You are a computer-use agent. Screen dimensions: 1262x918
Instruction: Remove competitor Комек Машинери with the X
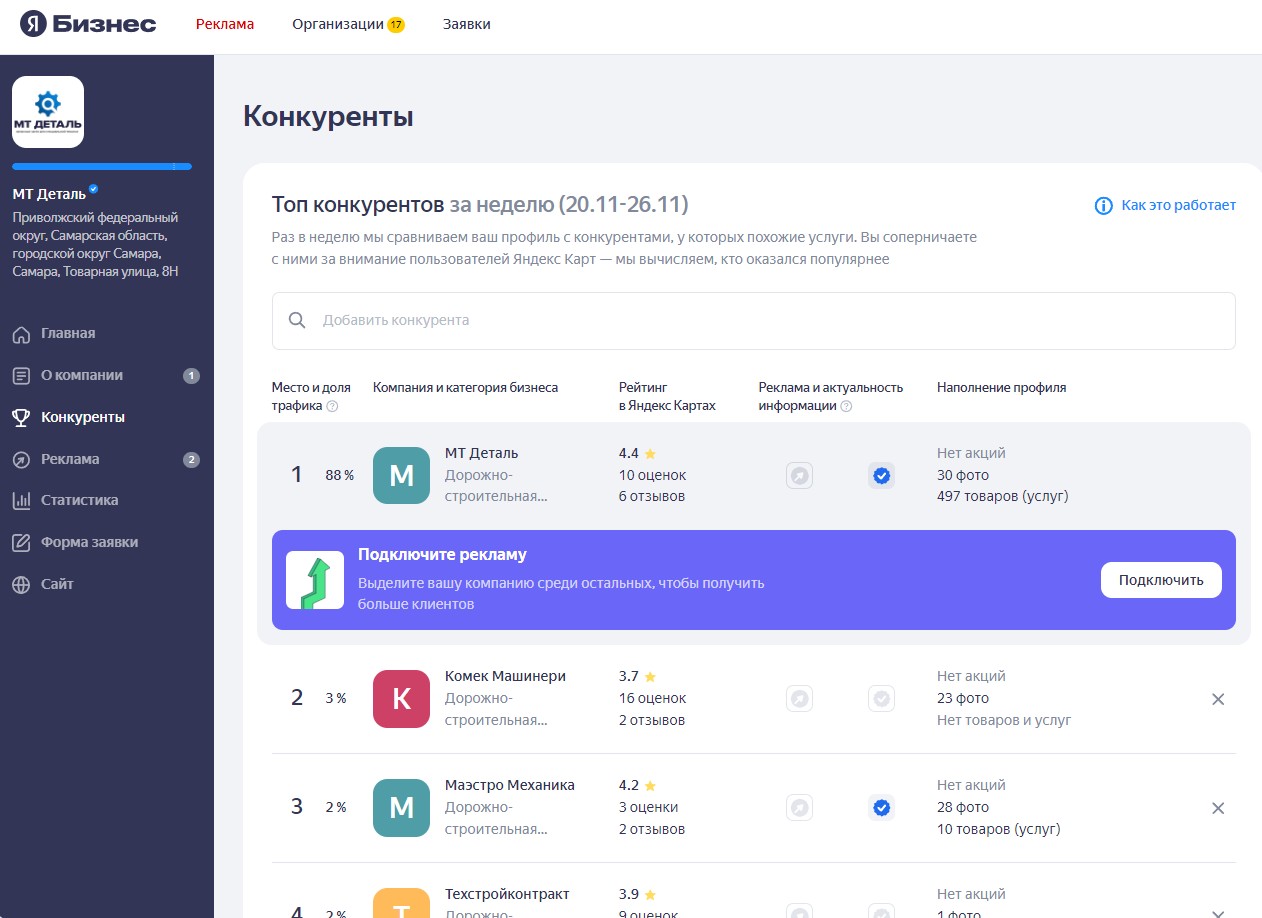pos(1218,699)
